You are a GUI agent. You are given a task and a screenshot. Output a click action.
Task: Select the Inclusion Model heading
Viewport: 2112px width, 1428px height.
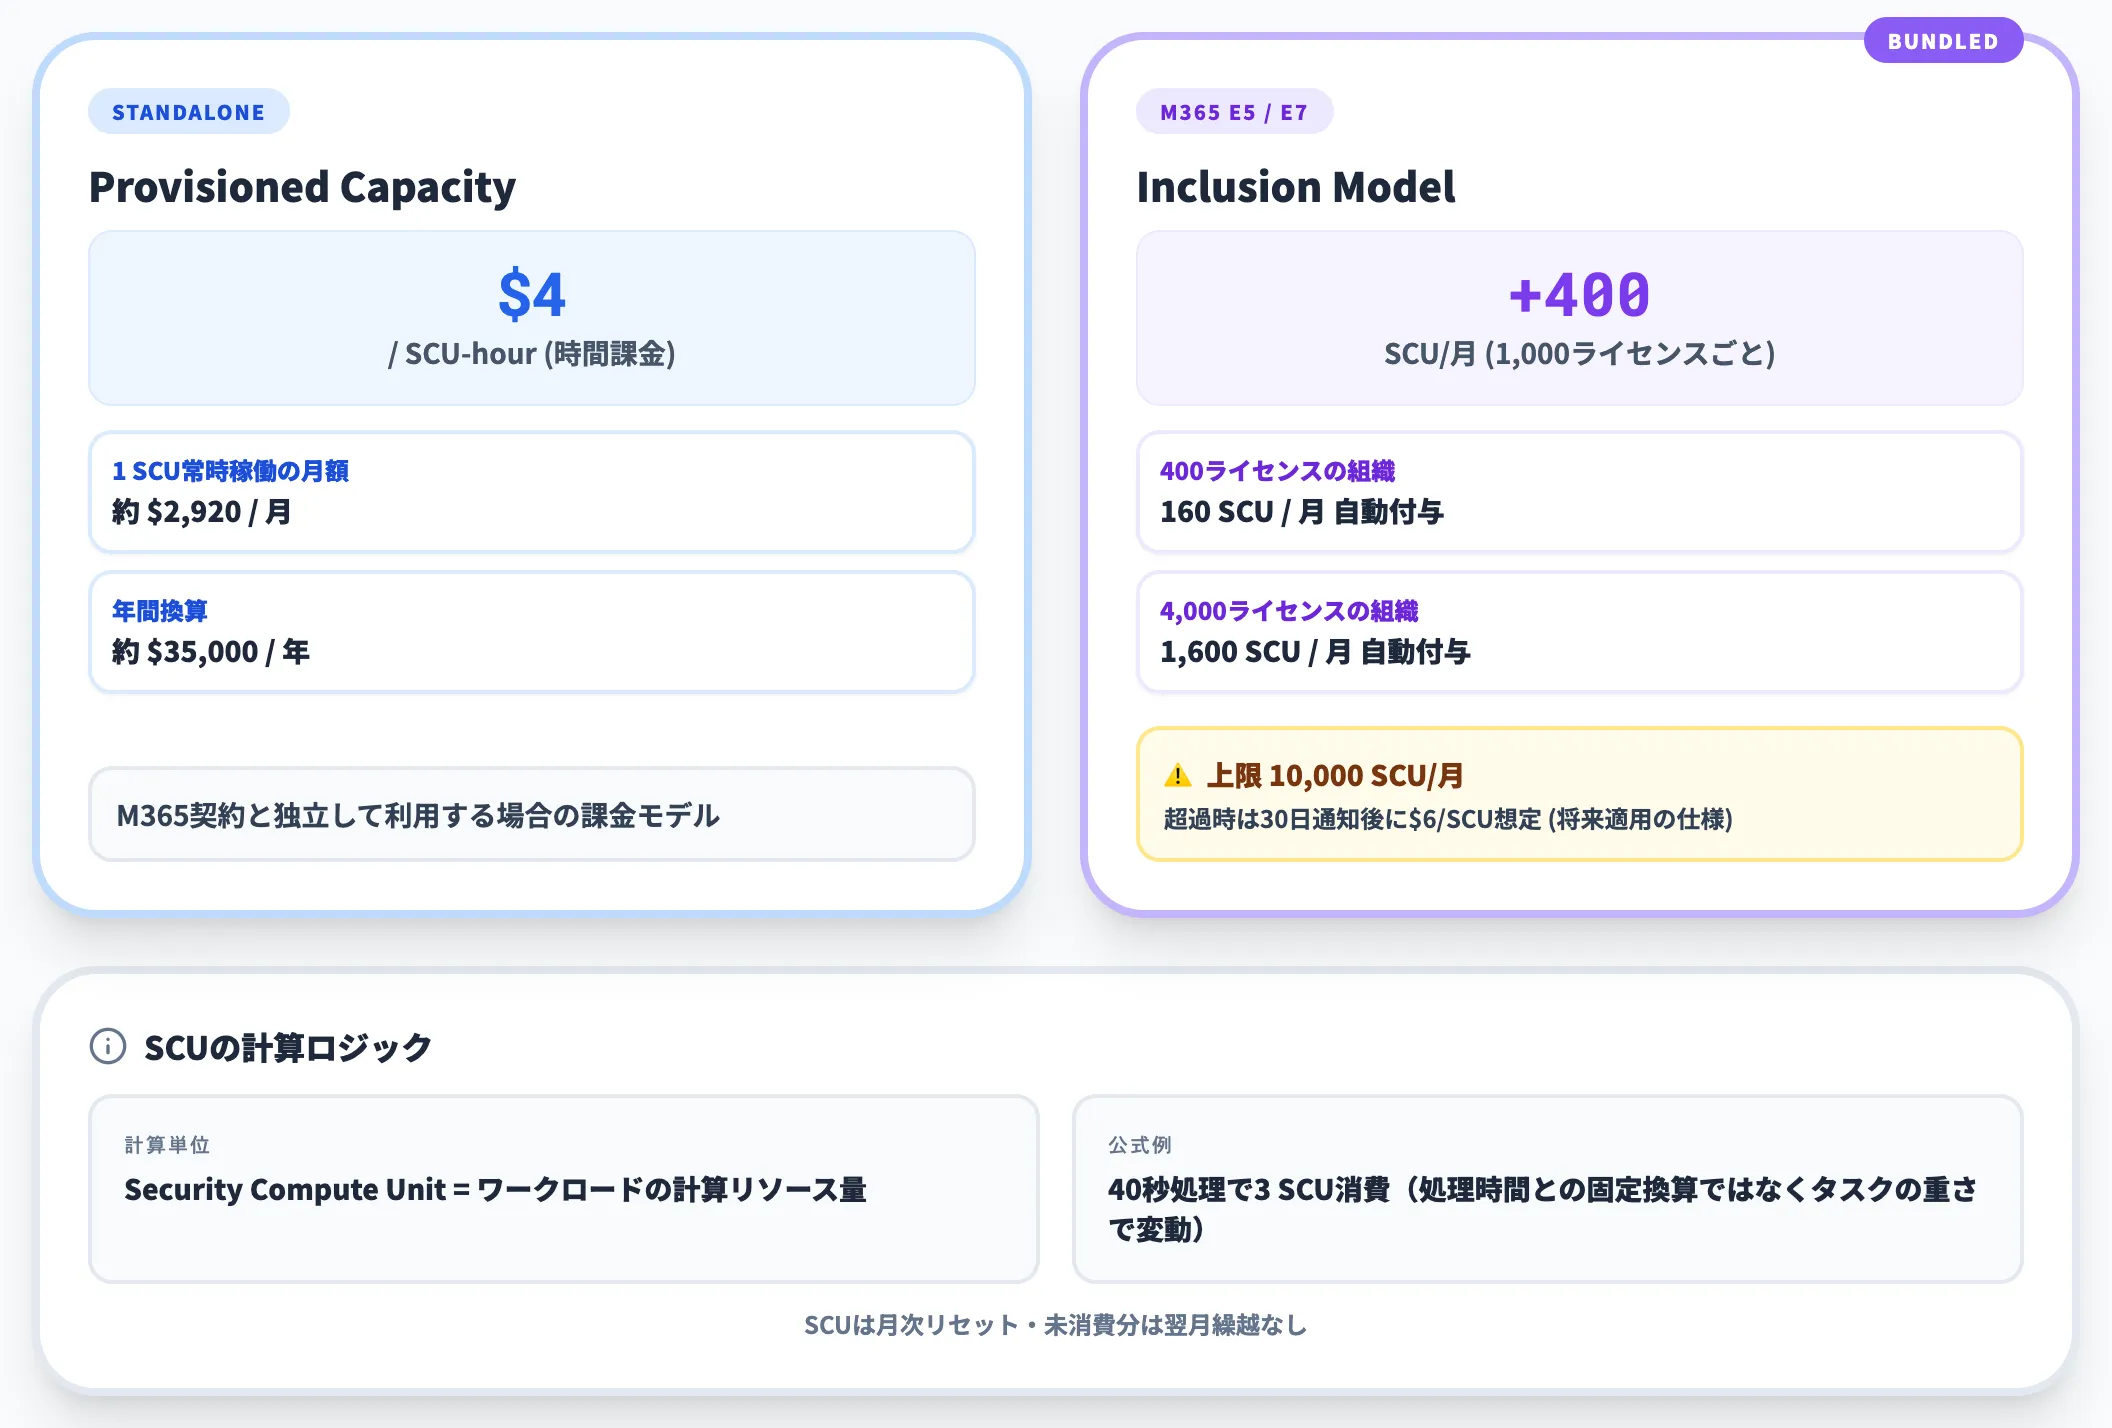tap(1296, 187)
